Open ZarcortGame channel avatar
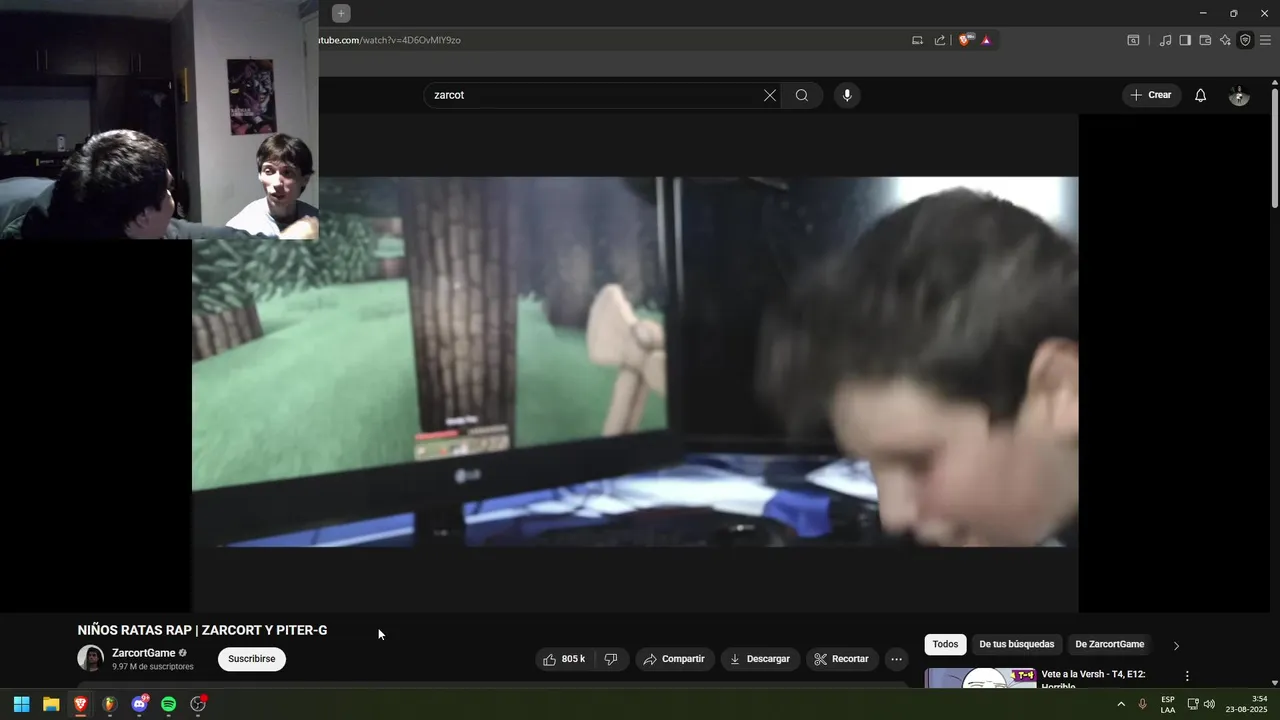This screenshot has height=720, width=1280. pyautogui.click(x=91, y=658)
